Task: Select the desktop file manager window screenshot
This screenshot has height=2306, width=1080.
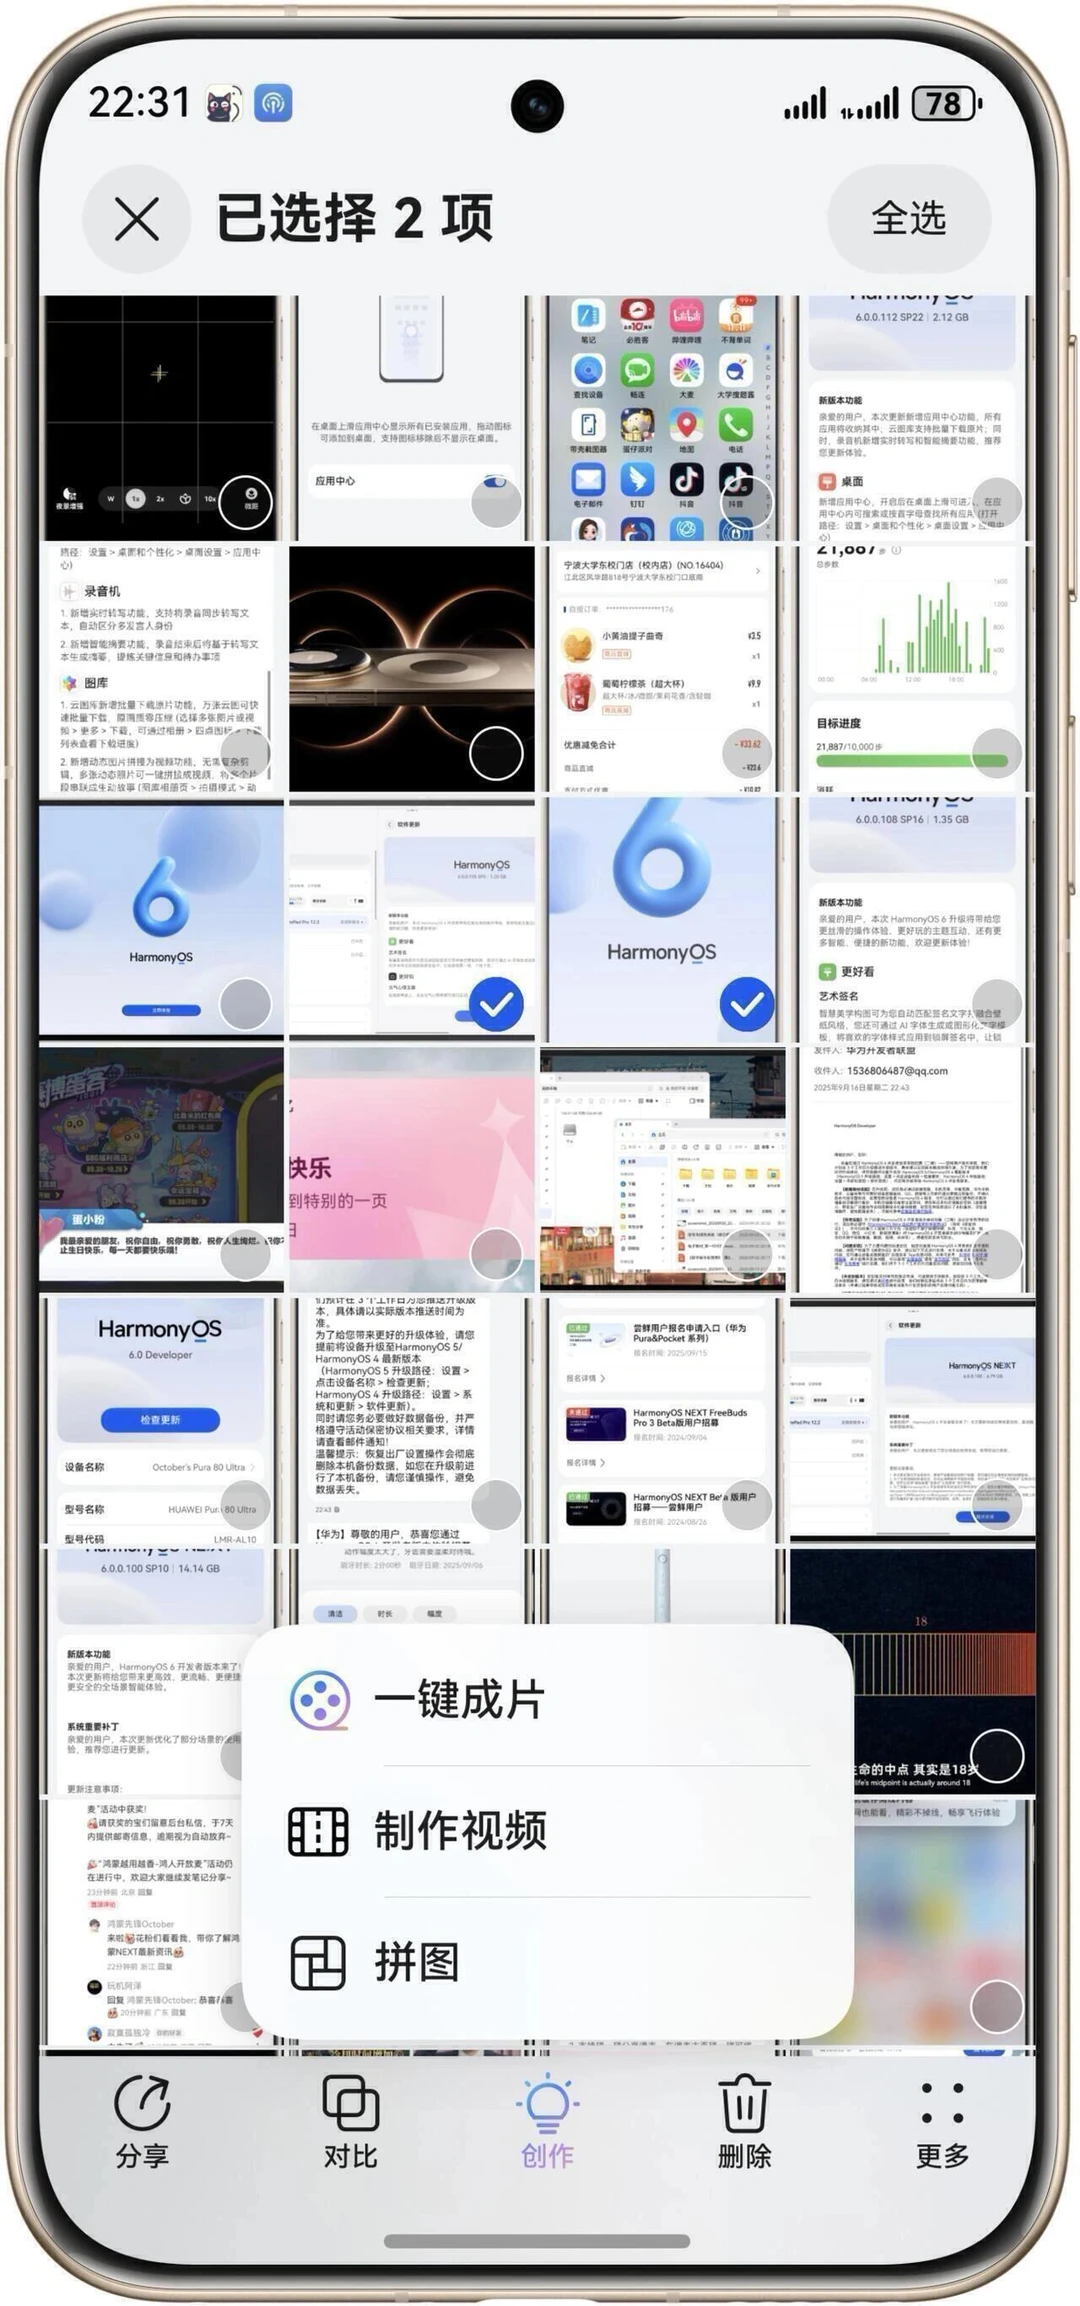Action: tap(747, 1254)
